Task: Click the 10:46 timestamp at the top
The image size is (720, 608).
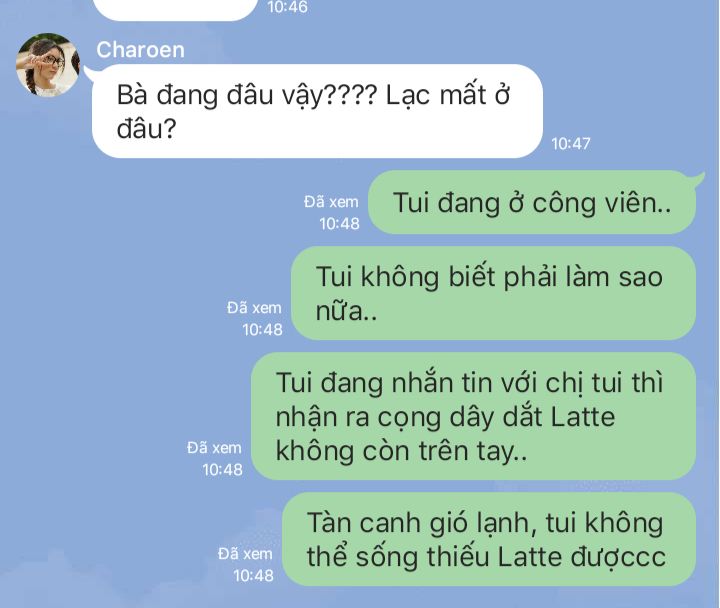Action: [287, 7]
